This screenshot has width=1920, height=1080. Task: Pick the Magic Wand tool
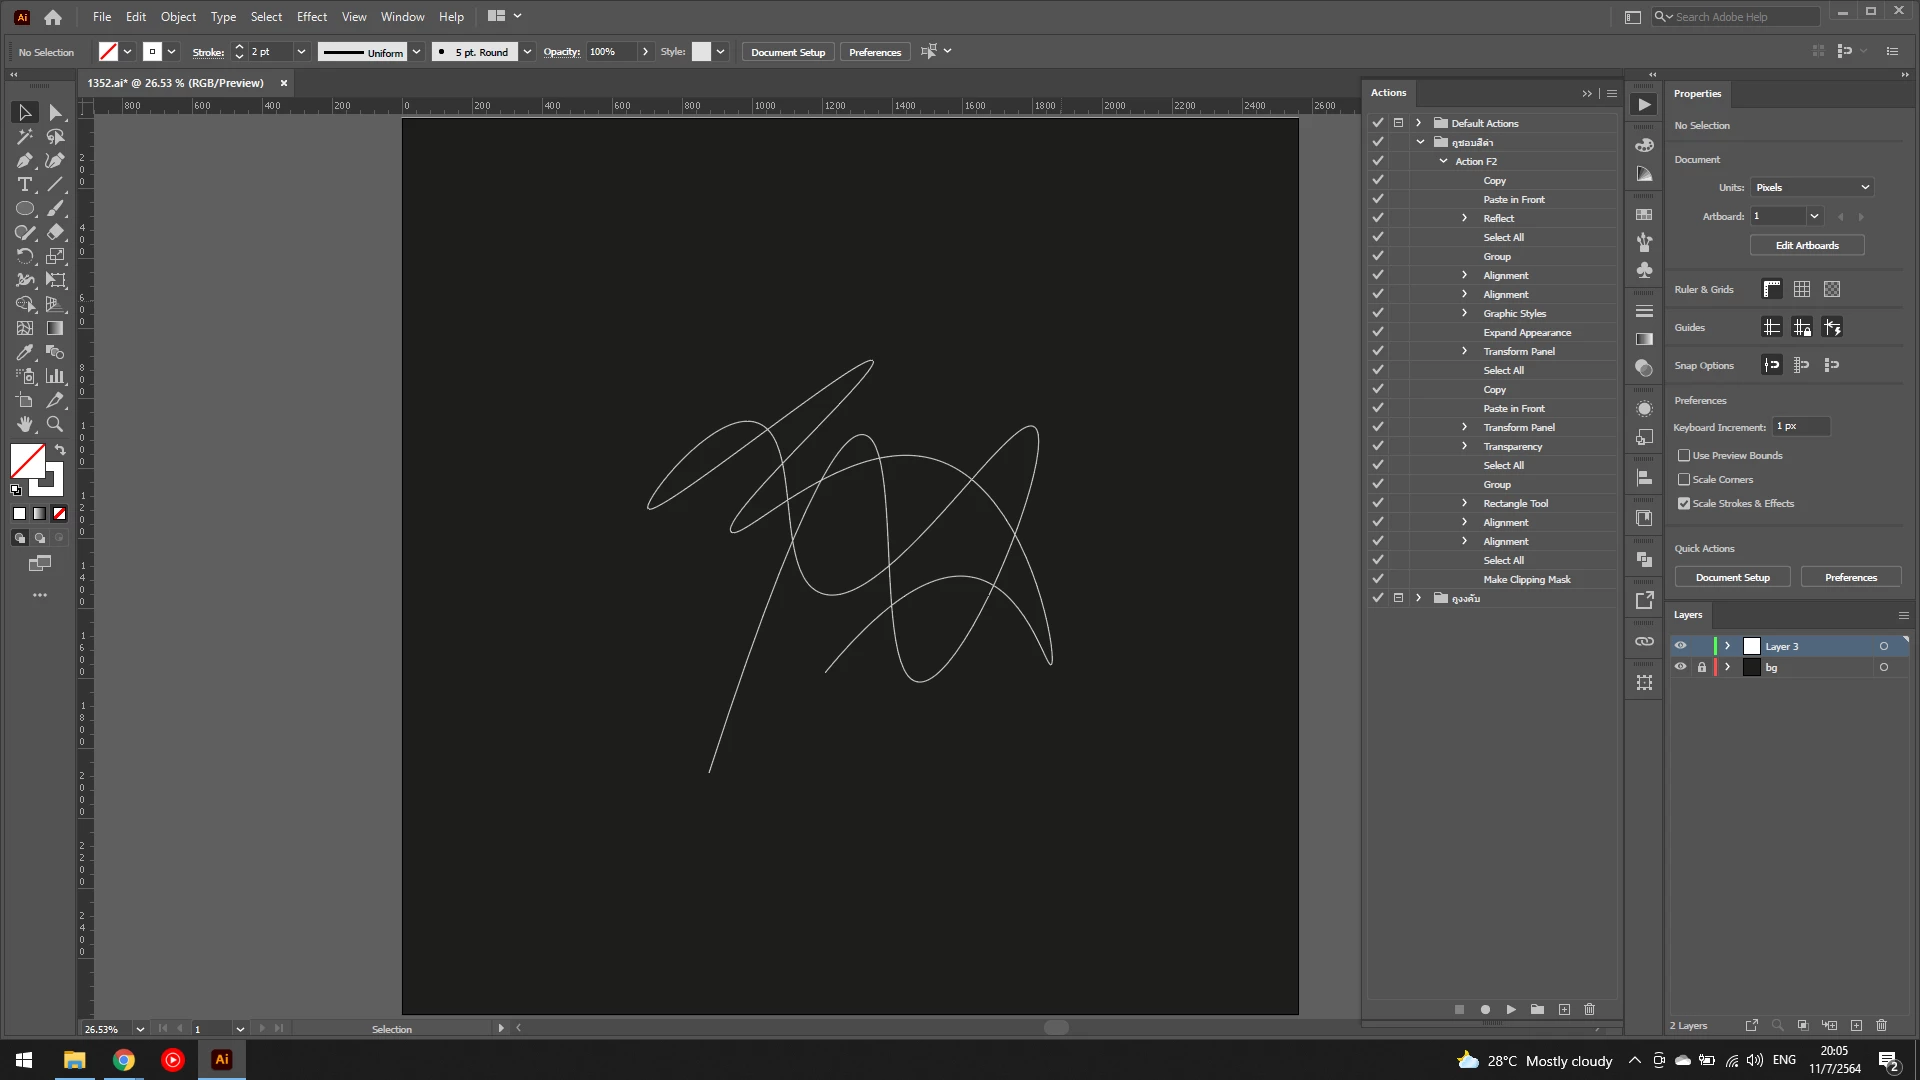pyautogui.click(x=25, y=137)
